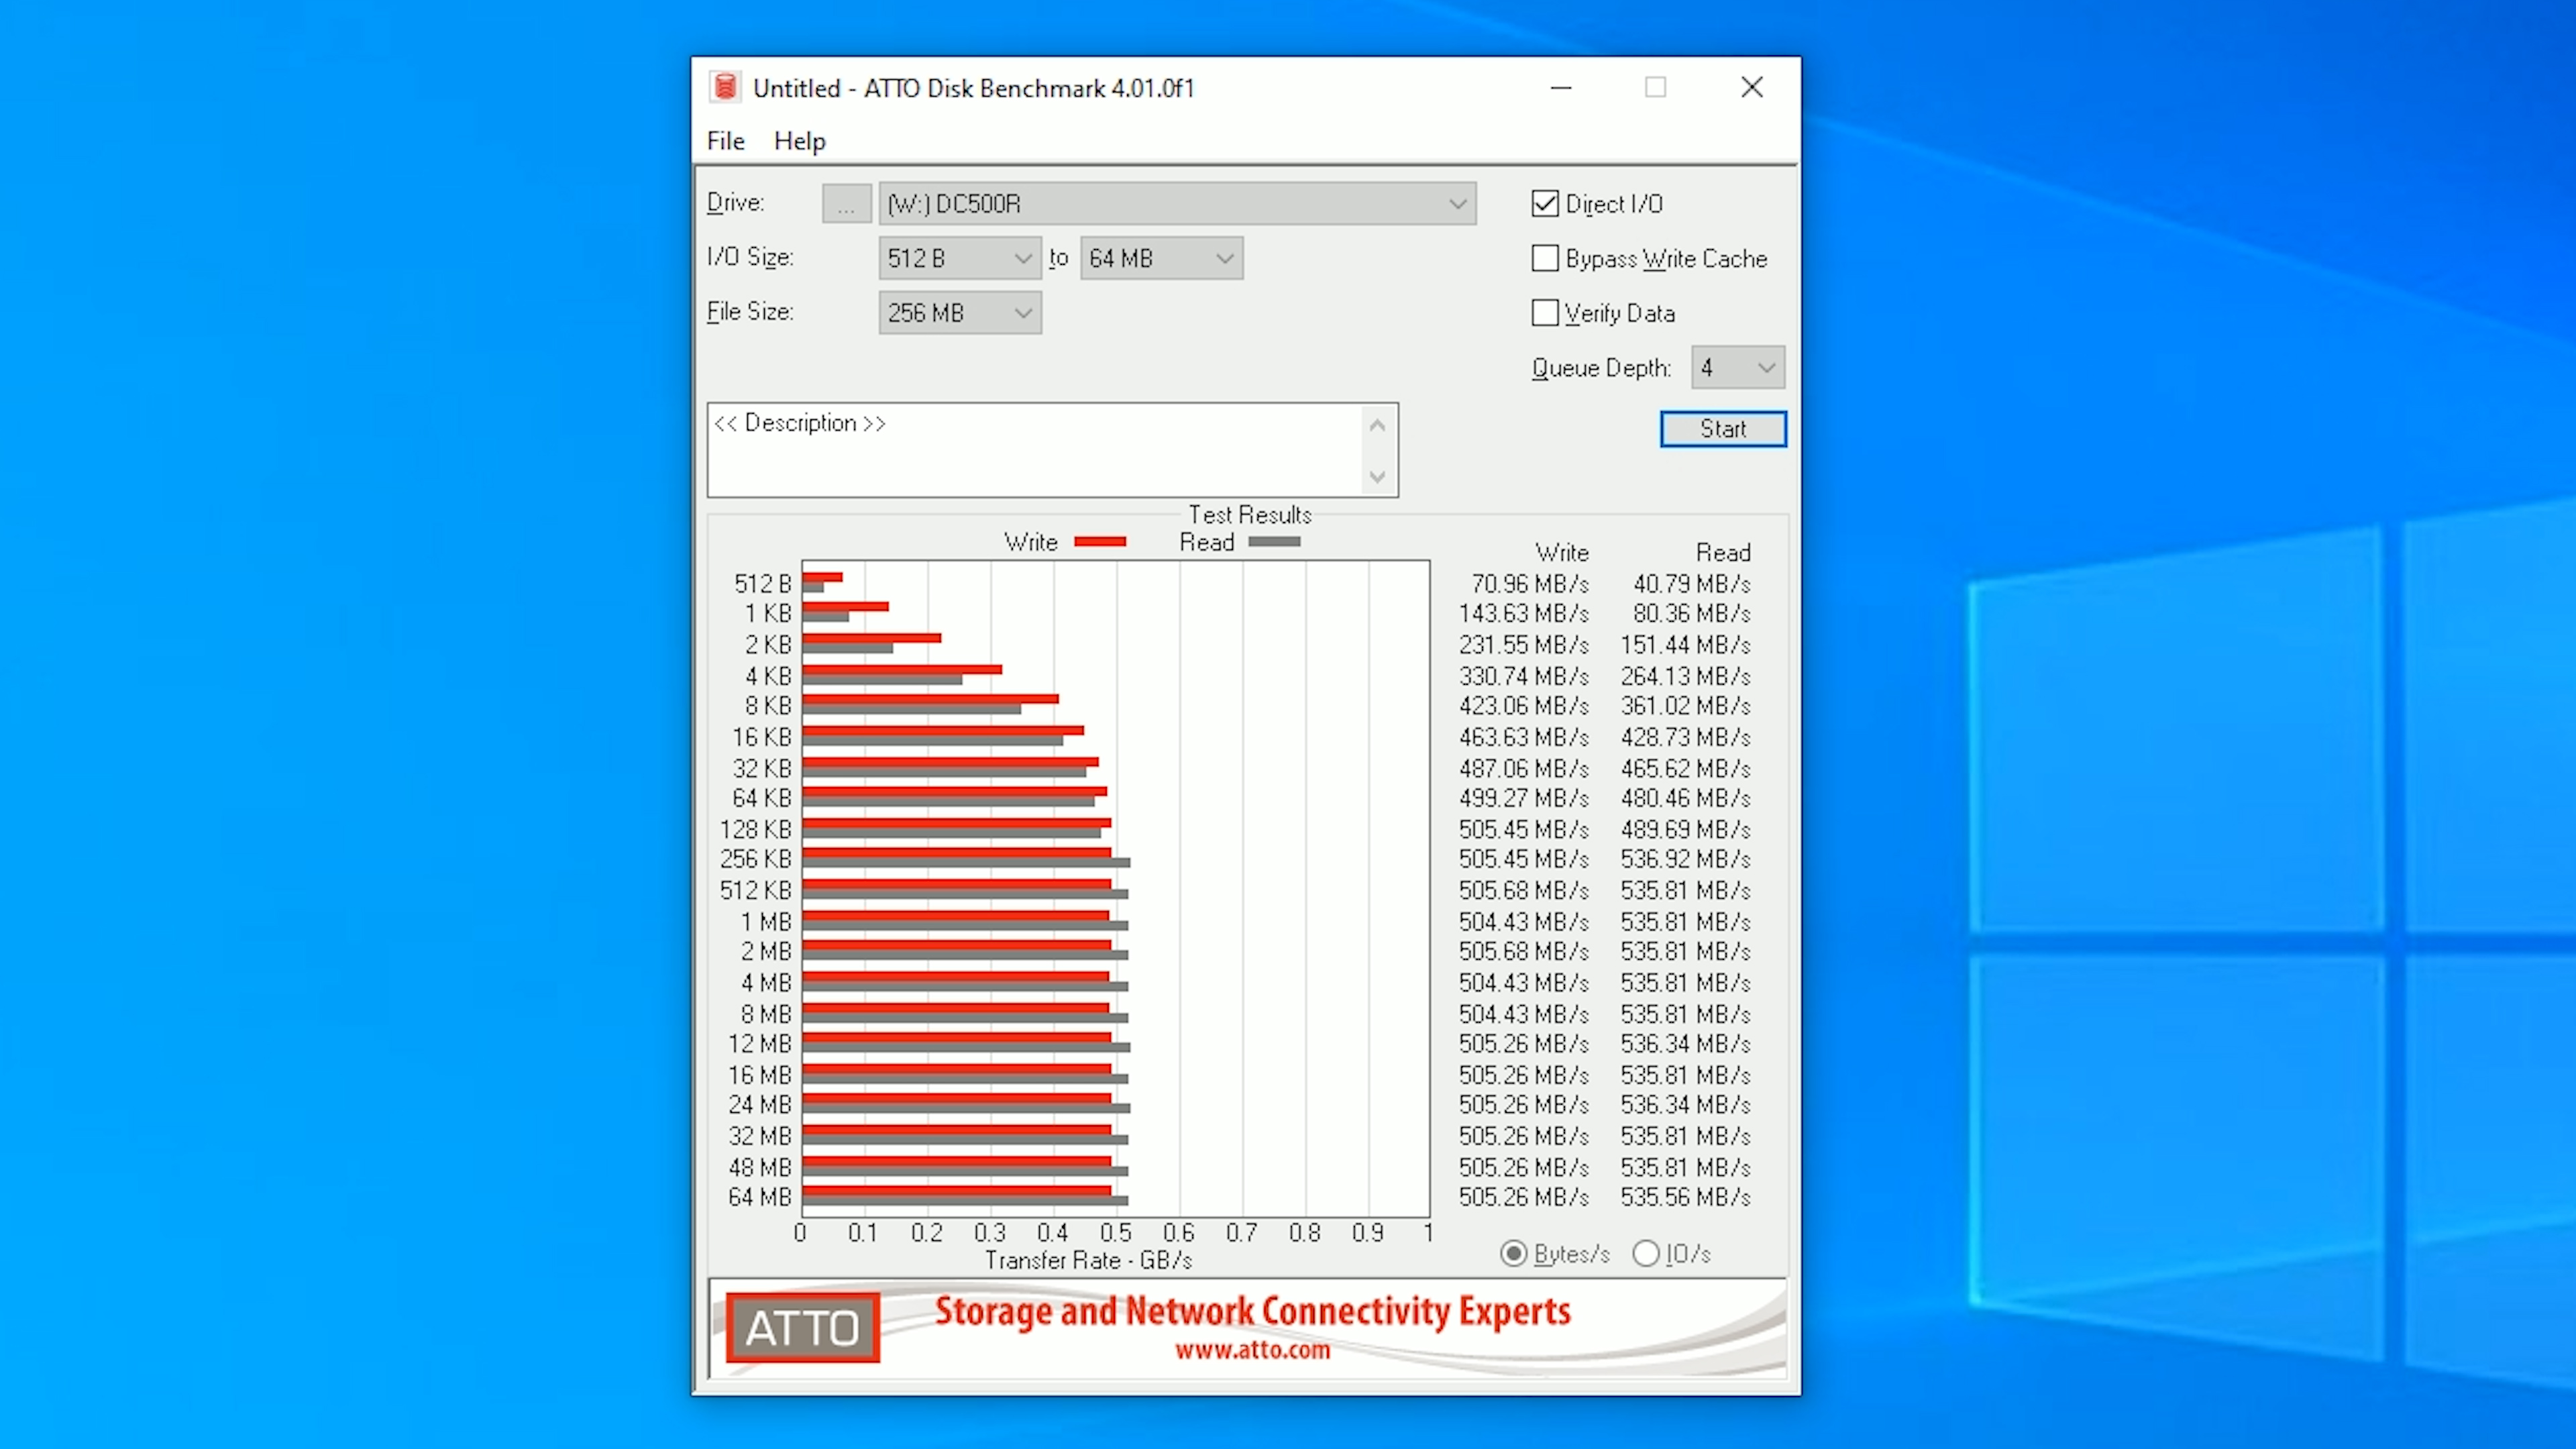Click the 330.74 MB/s write result
2576x1449 pixels.
(x=1523, y=676)
